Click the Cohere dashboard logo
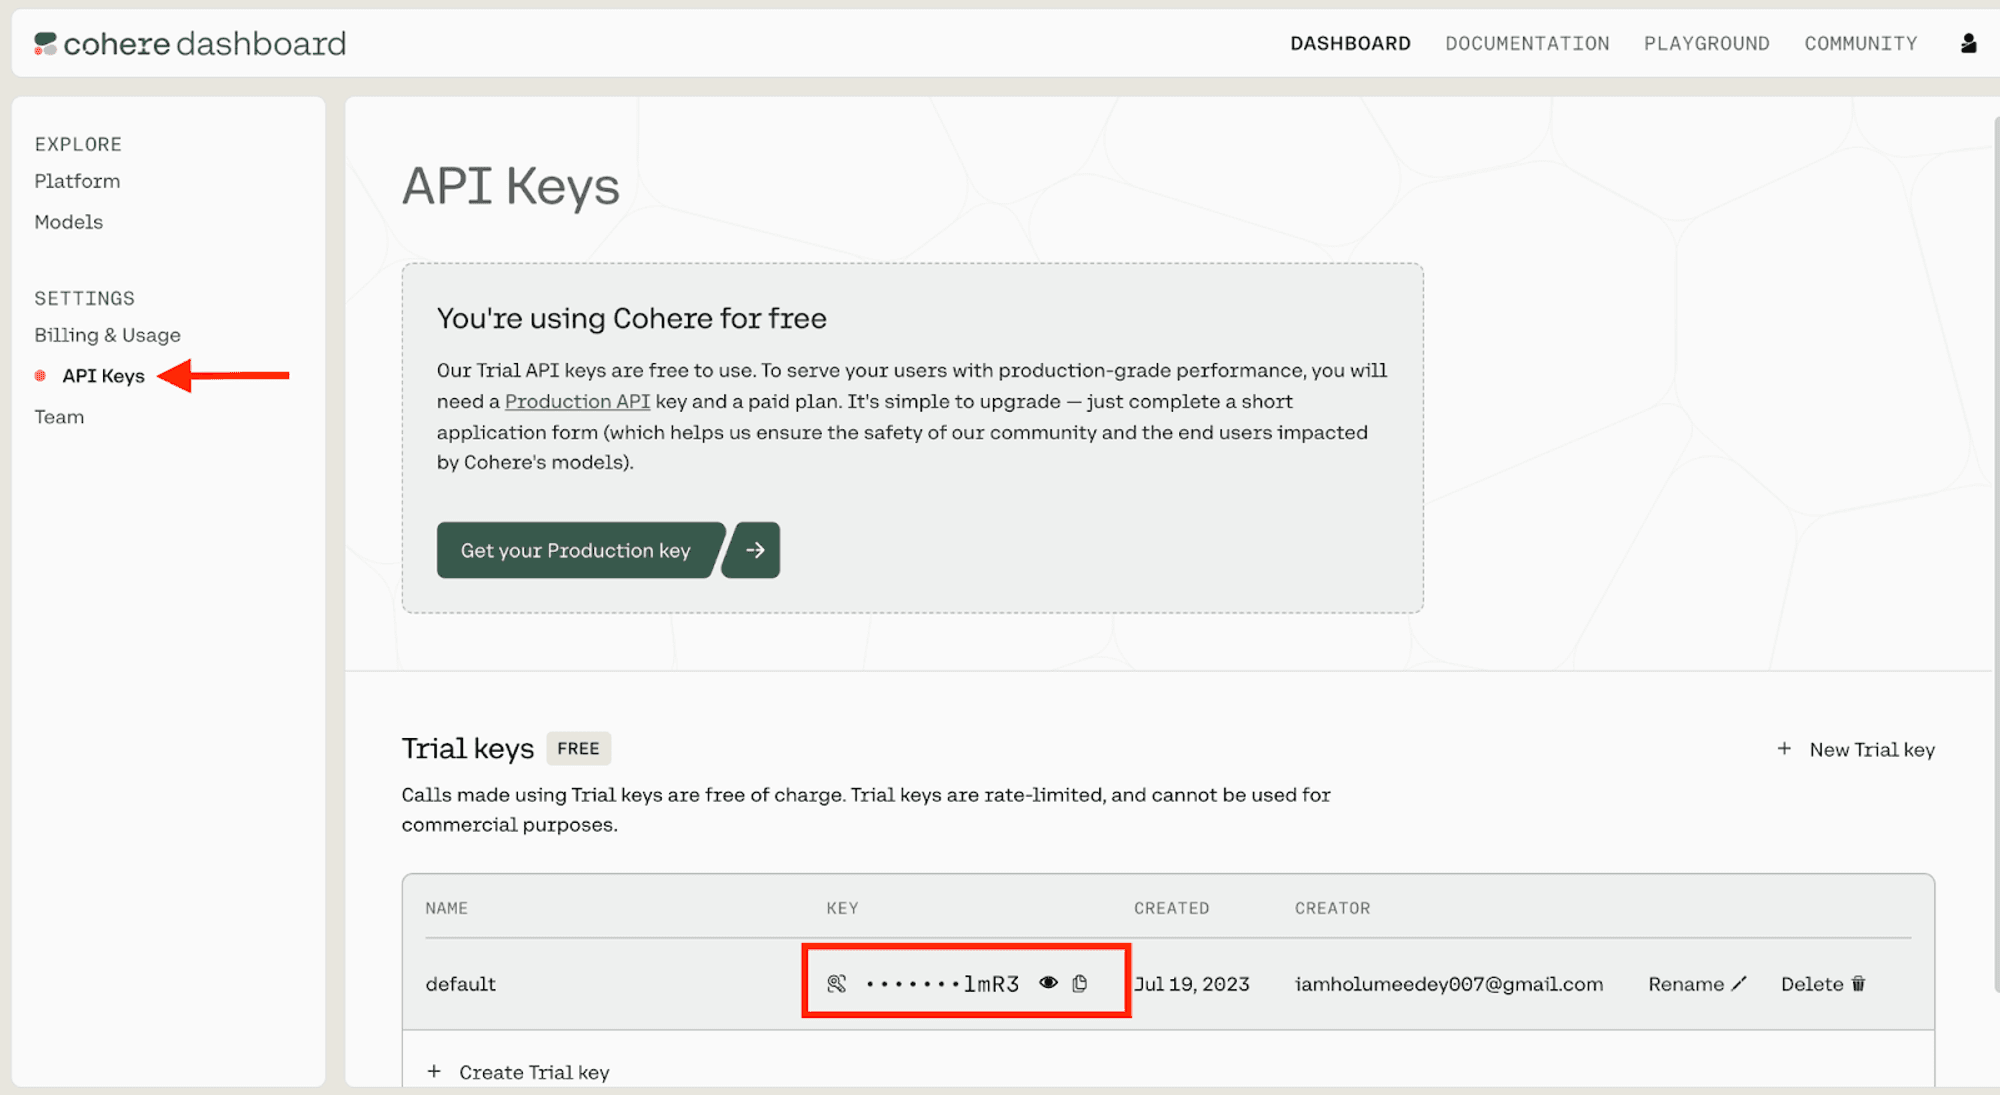Screen dimensions: 2000x1095 tap(190, 43)
